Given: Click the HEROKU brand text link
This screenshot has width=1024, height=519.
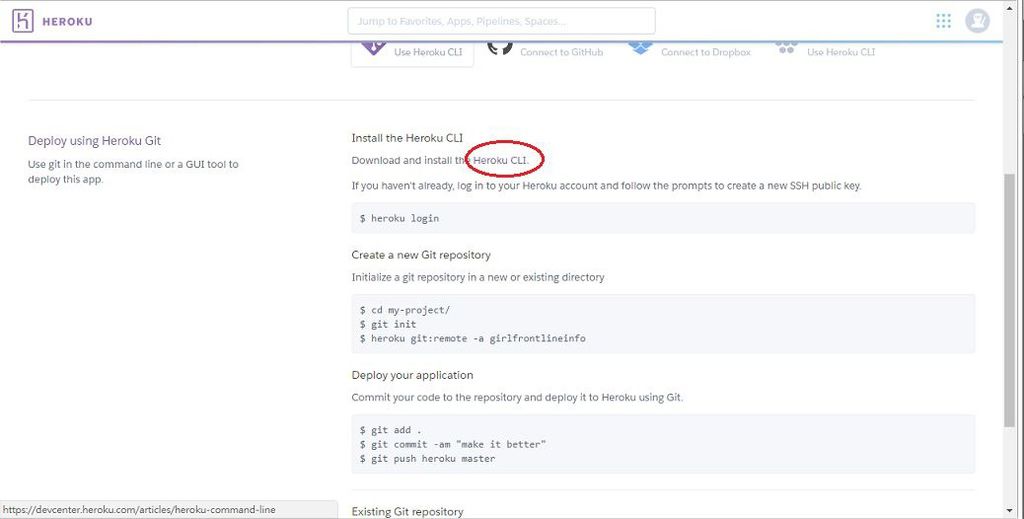Looking at the screenshot, I should 67,22.
